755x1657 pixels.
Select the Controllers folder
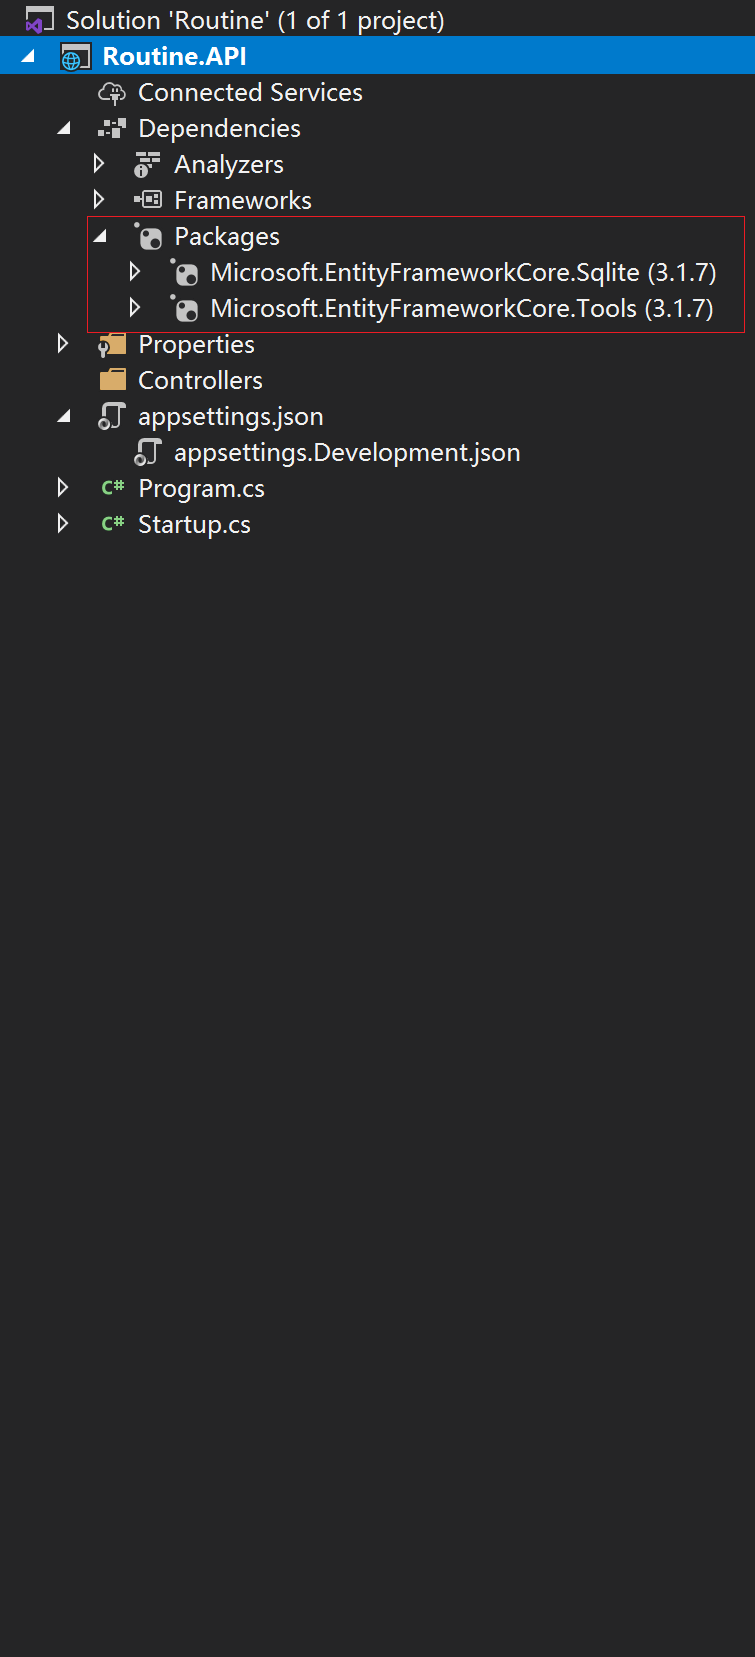pos(200,381)
